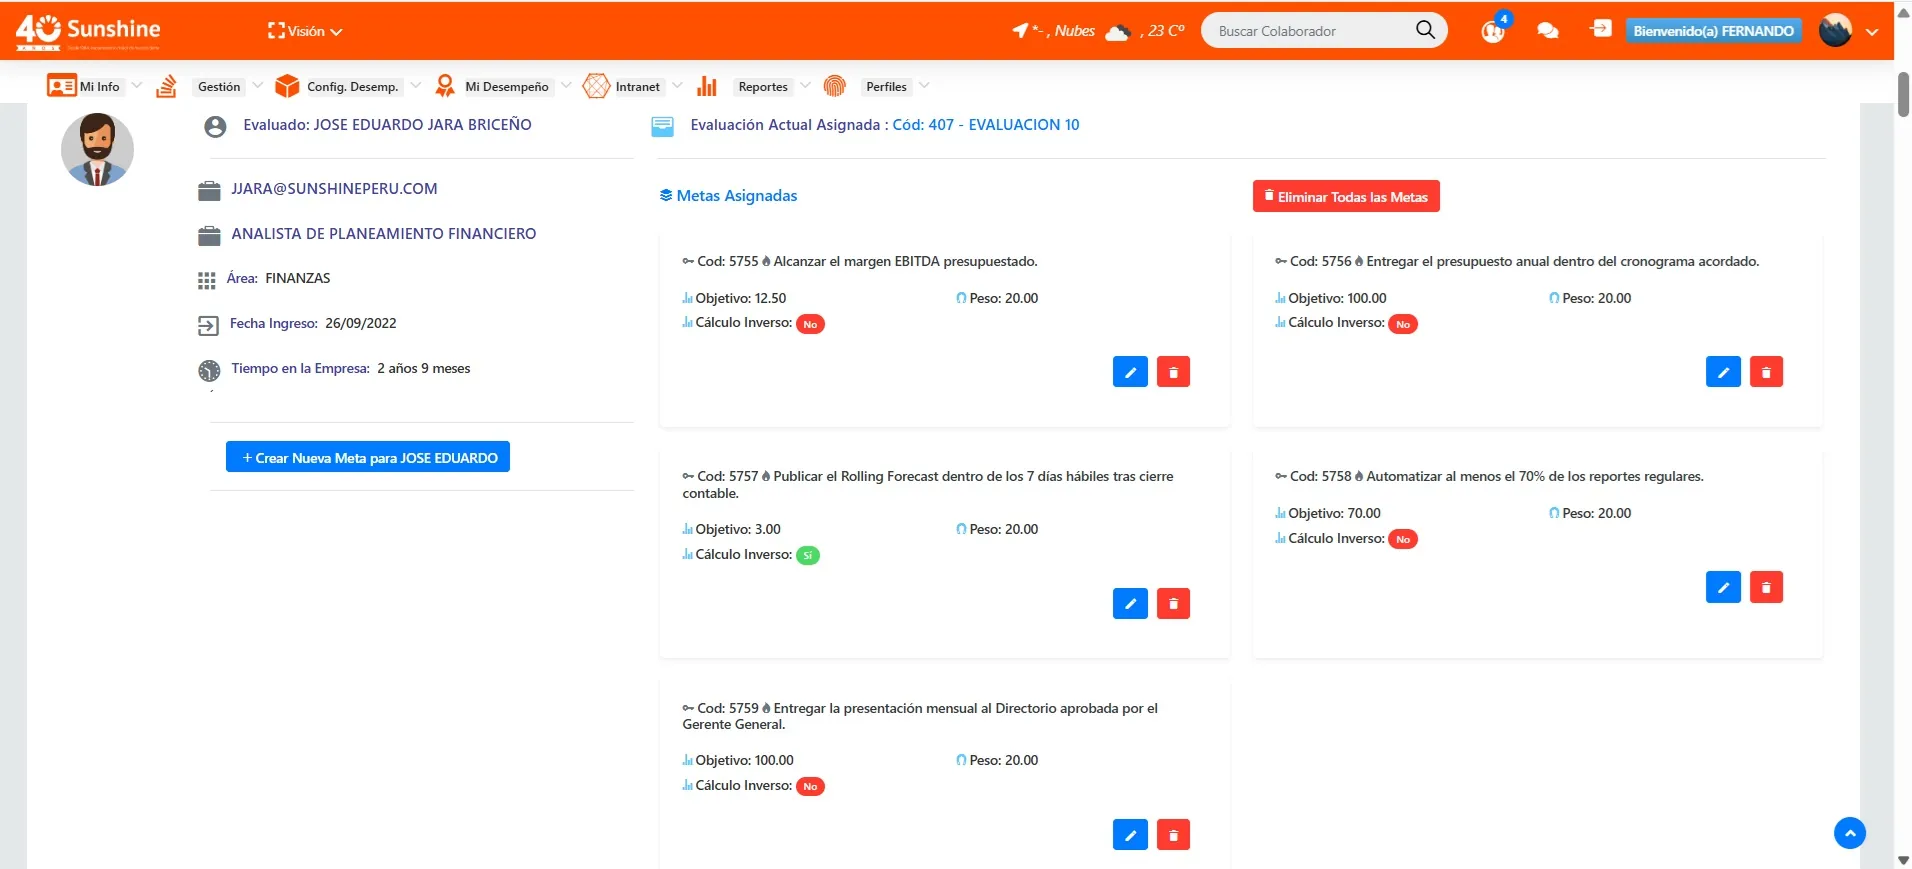Click the Evaluación Actual card icon

tap(662, 126)
